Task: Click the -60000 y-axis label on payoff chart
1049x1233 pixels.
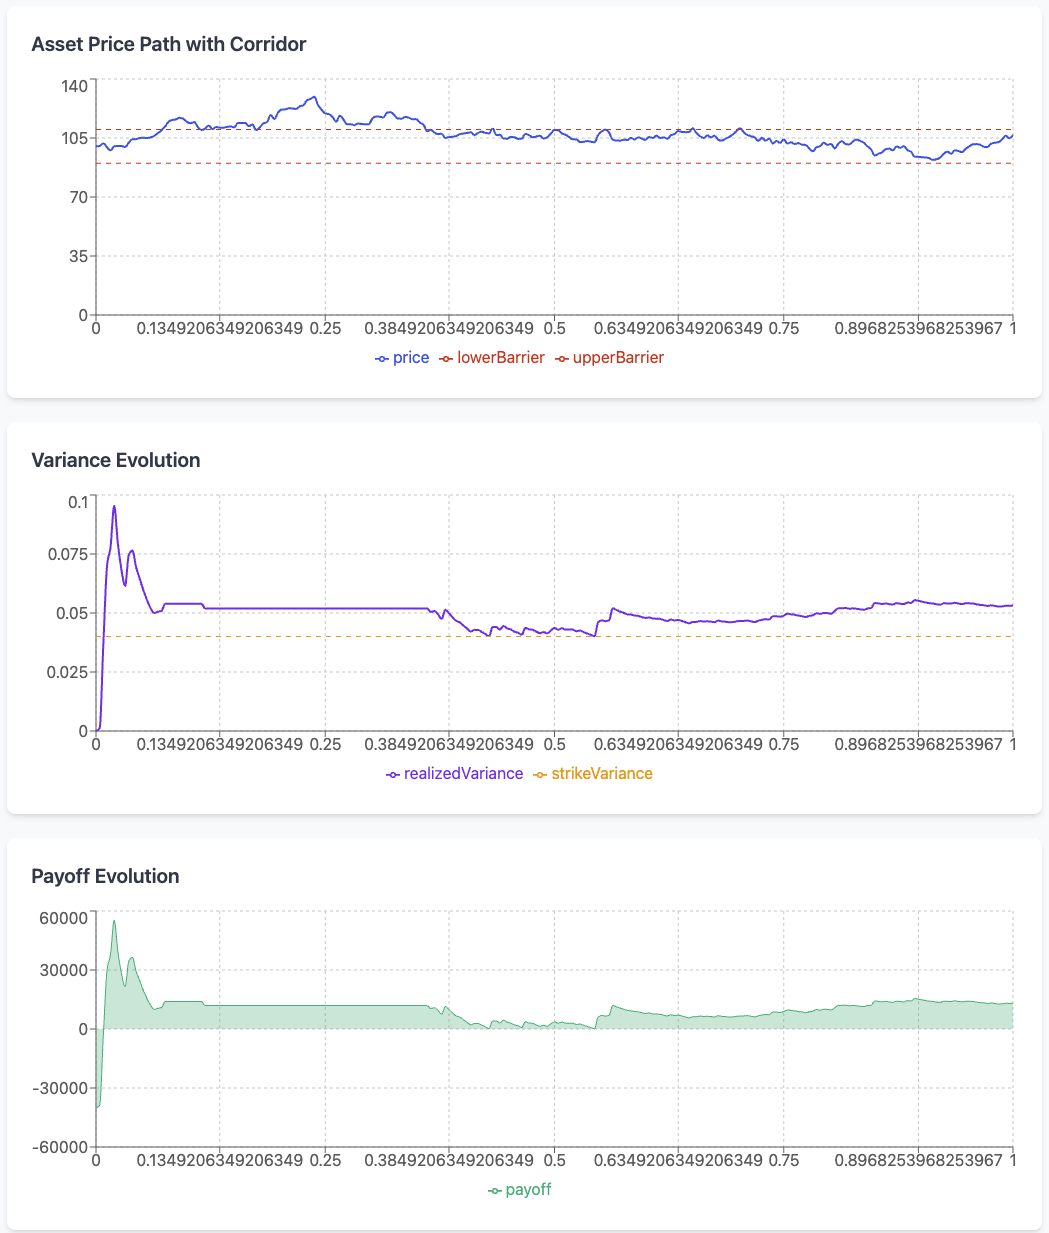Action: (x=60, y=1147)
